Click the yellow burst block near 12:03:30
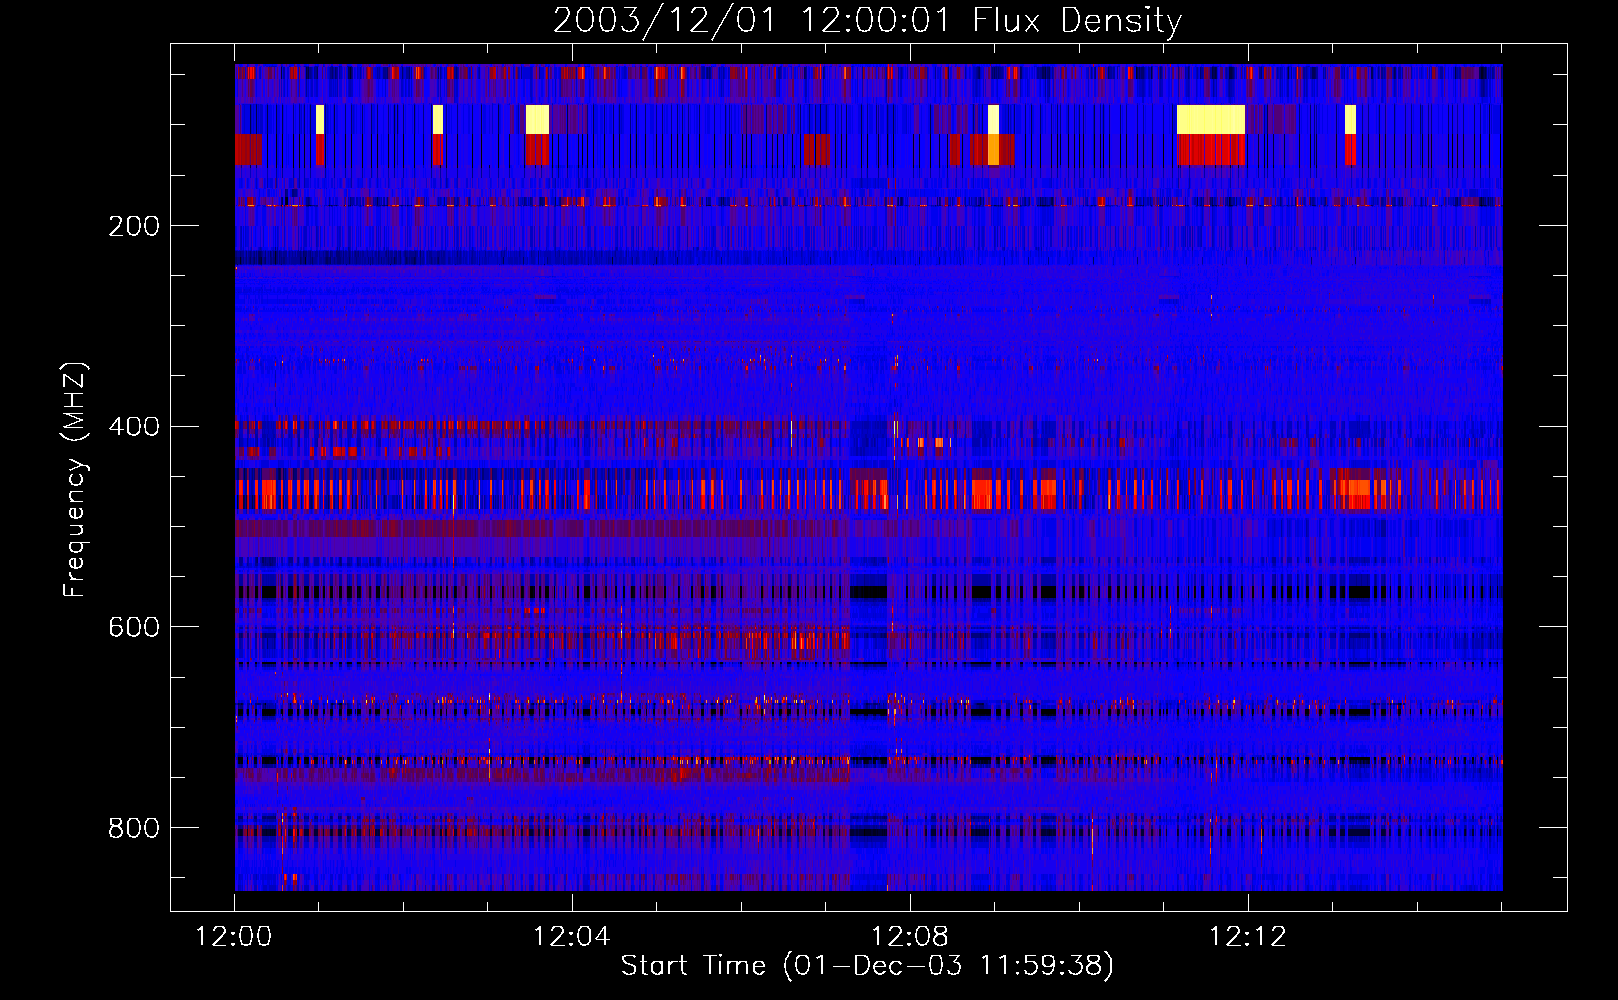The width and height of the screenshot is (1618, 1000). point(537,119)
